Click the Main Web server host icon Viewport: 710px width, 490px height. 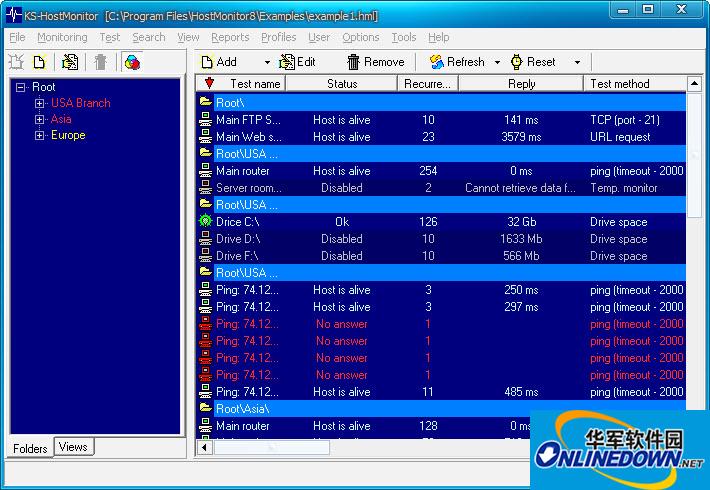(x=206, y=136)
